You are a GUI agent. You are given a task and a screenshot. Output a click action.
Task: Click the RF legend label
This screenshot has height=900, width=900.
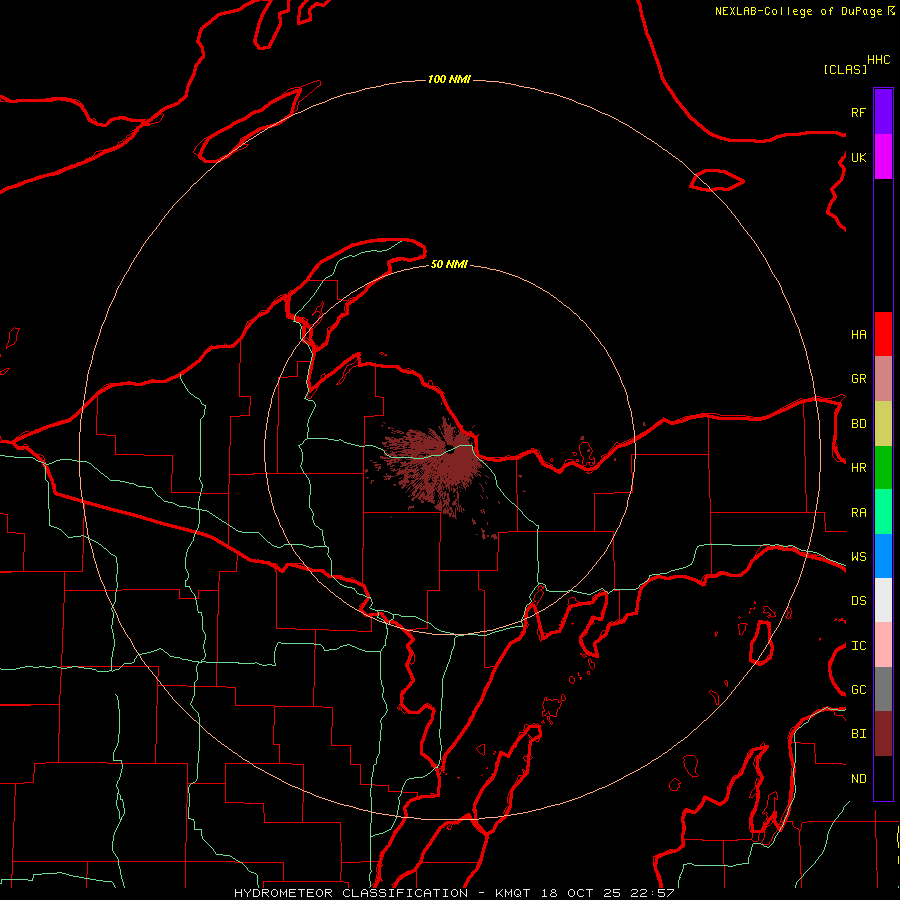point(858,112)
